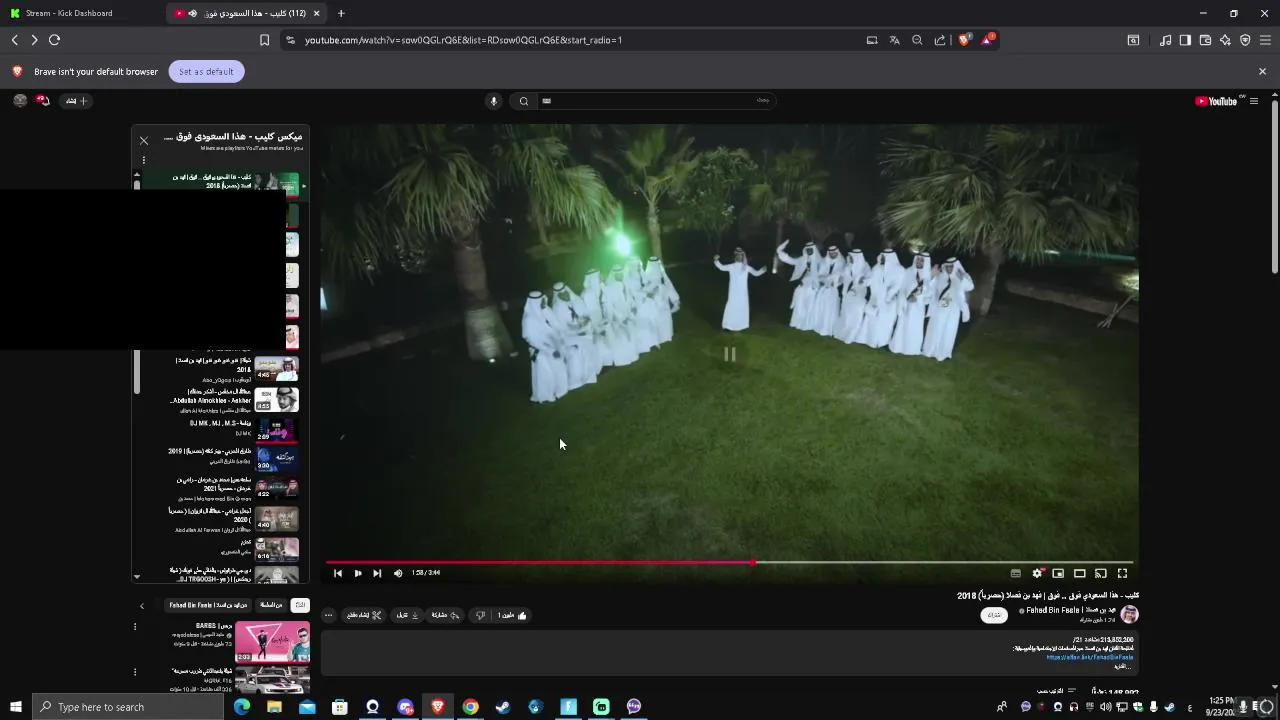Enable miniplayer mode
1280x720 pixels.
tap(1058, 573)
